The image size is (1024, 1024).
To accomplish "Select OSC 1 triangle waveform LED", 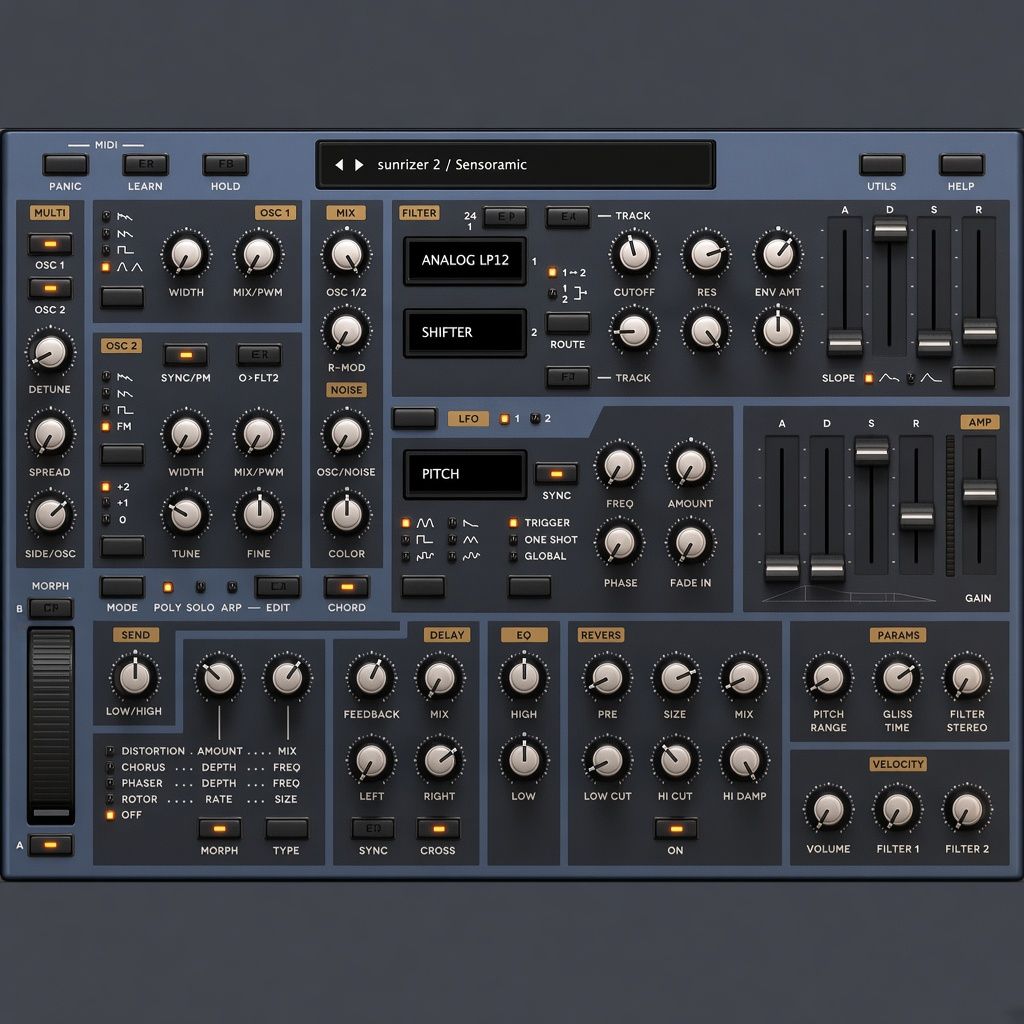I will click(106, 267).
